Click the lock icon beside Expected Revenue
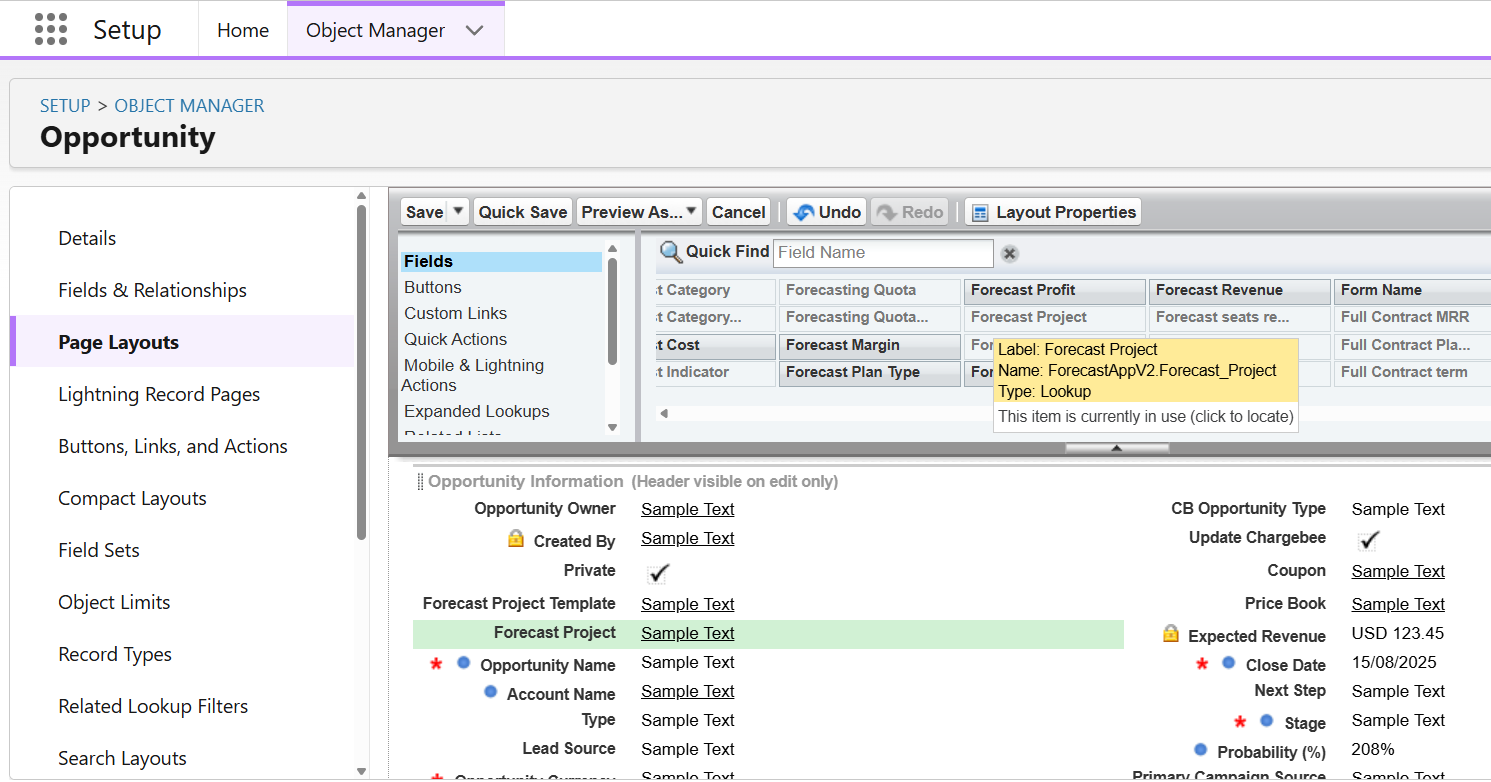This screenshot has height=782, width=1491. 1171,634
